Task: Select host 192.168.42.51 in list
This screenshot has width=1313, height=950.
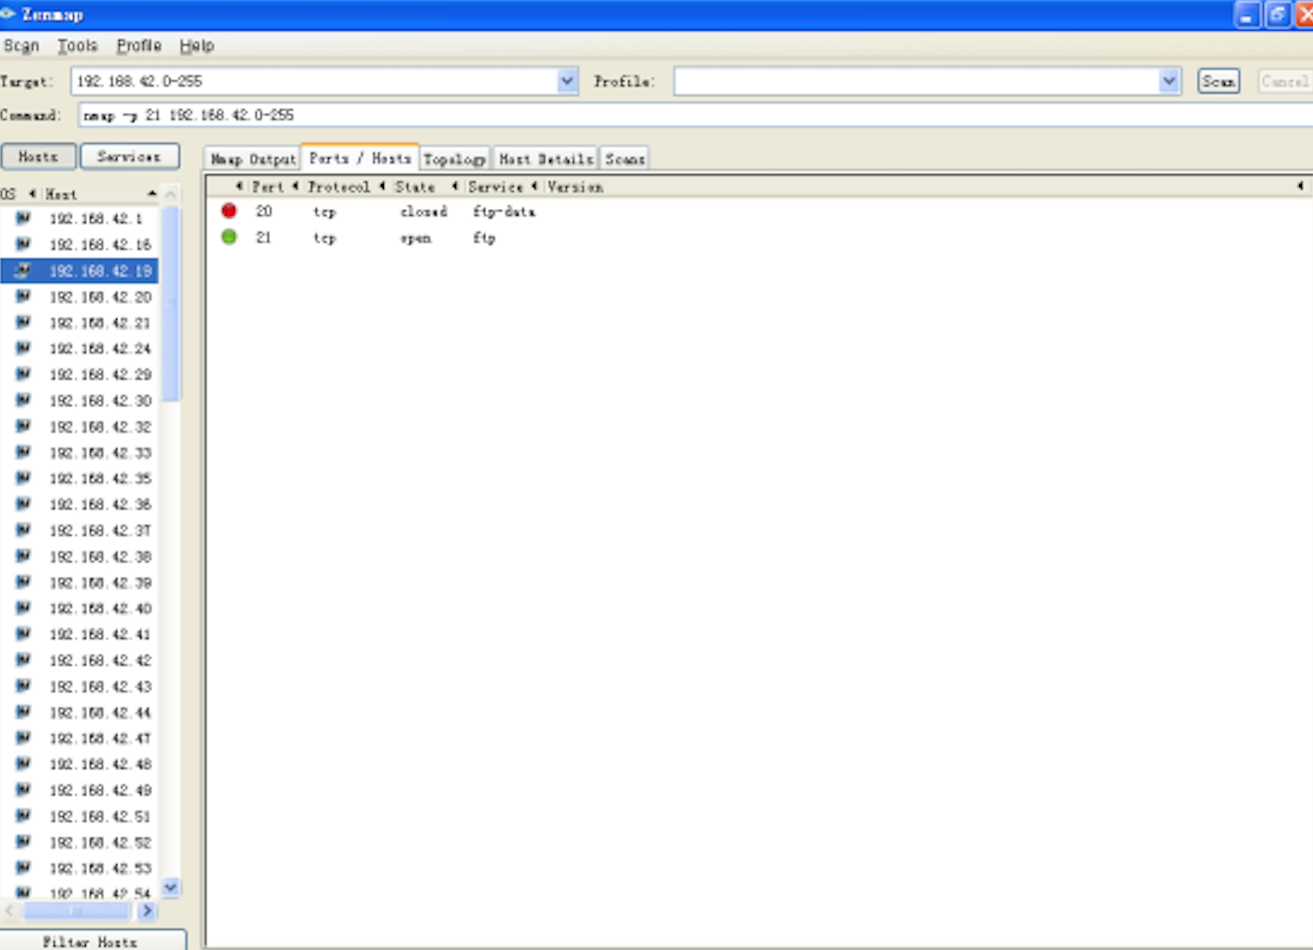Action: coord(101,816)
